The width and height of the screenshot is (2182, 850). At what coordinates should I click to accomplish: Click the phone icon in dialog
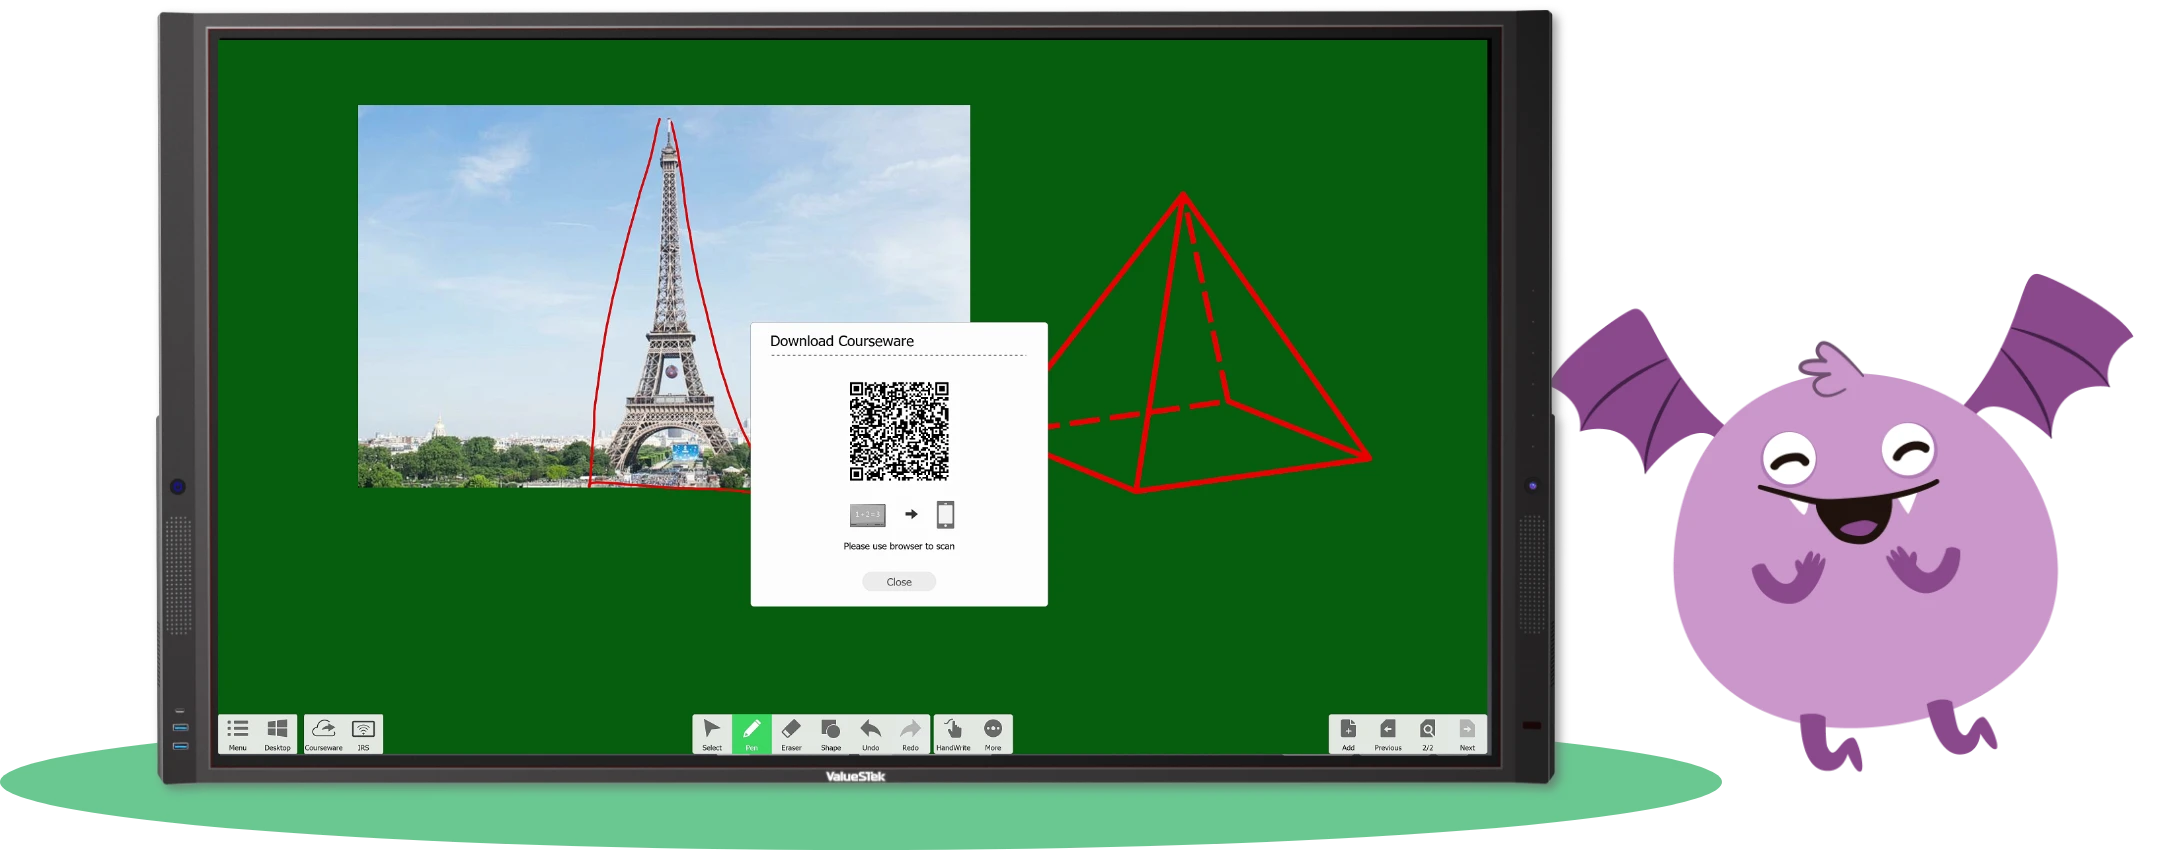coord(945,514)
